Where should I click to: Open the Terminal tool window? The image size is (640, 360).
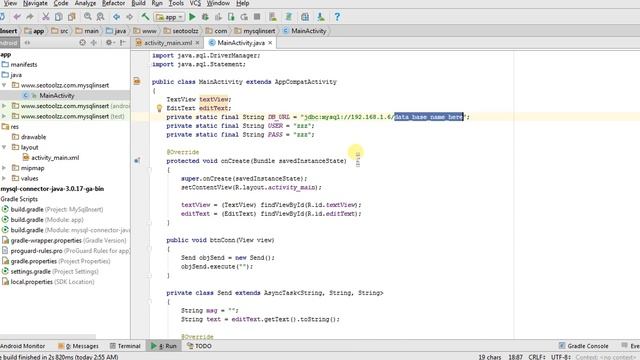[125, 346]
